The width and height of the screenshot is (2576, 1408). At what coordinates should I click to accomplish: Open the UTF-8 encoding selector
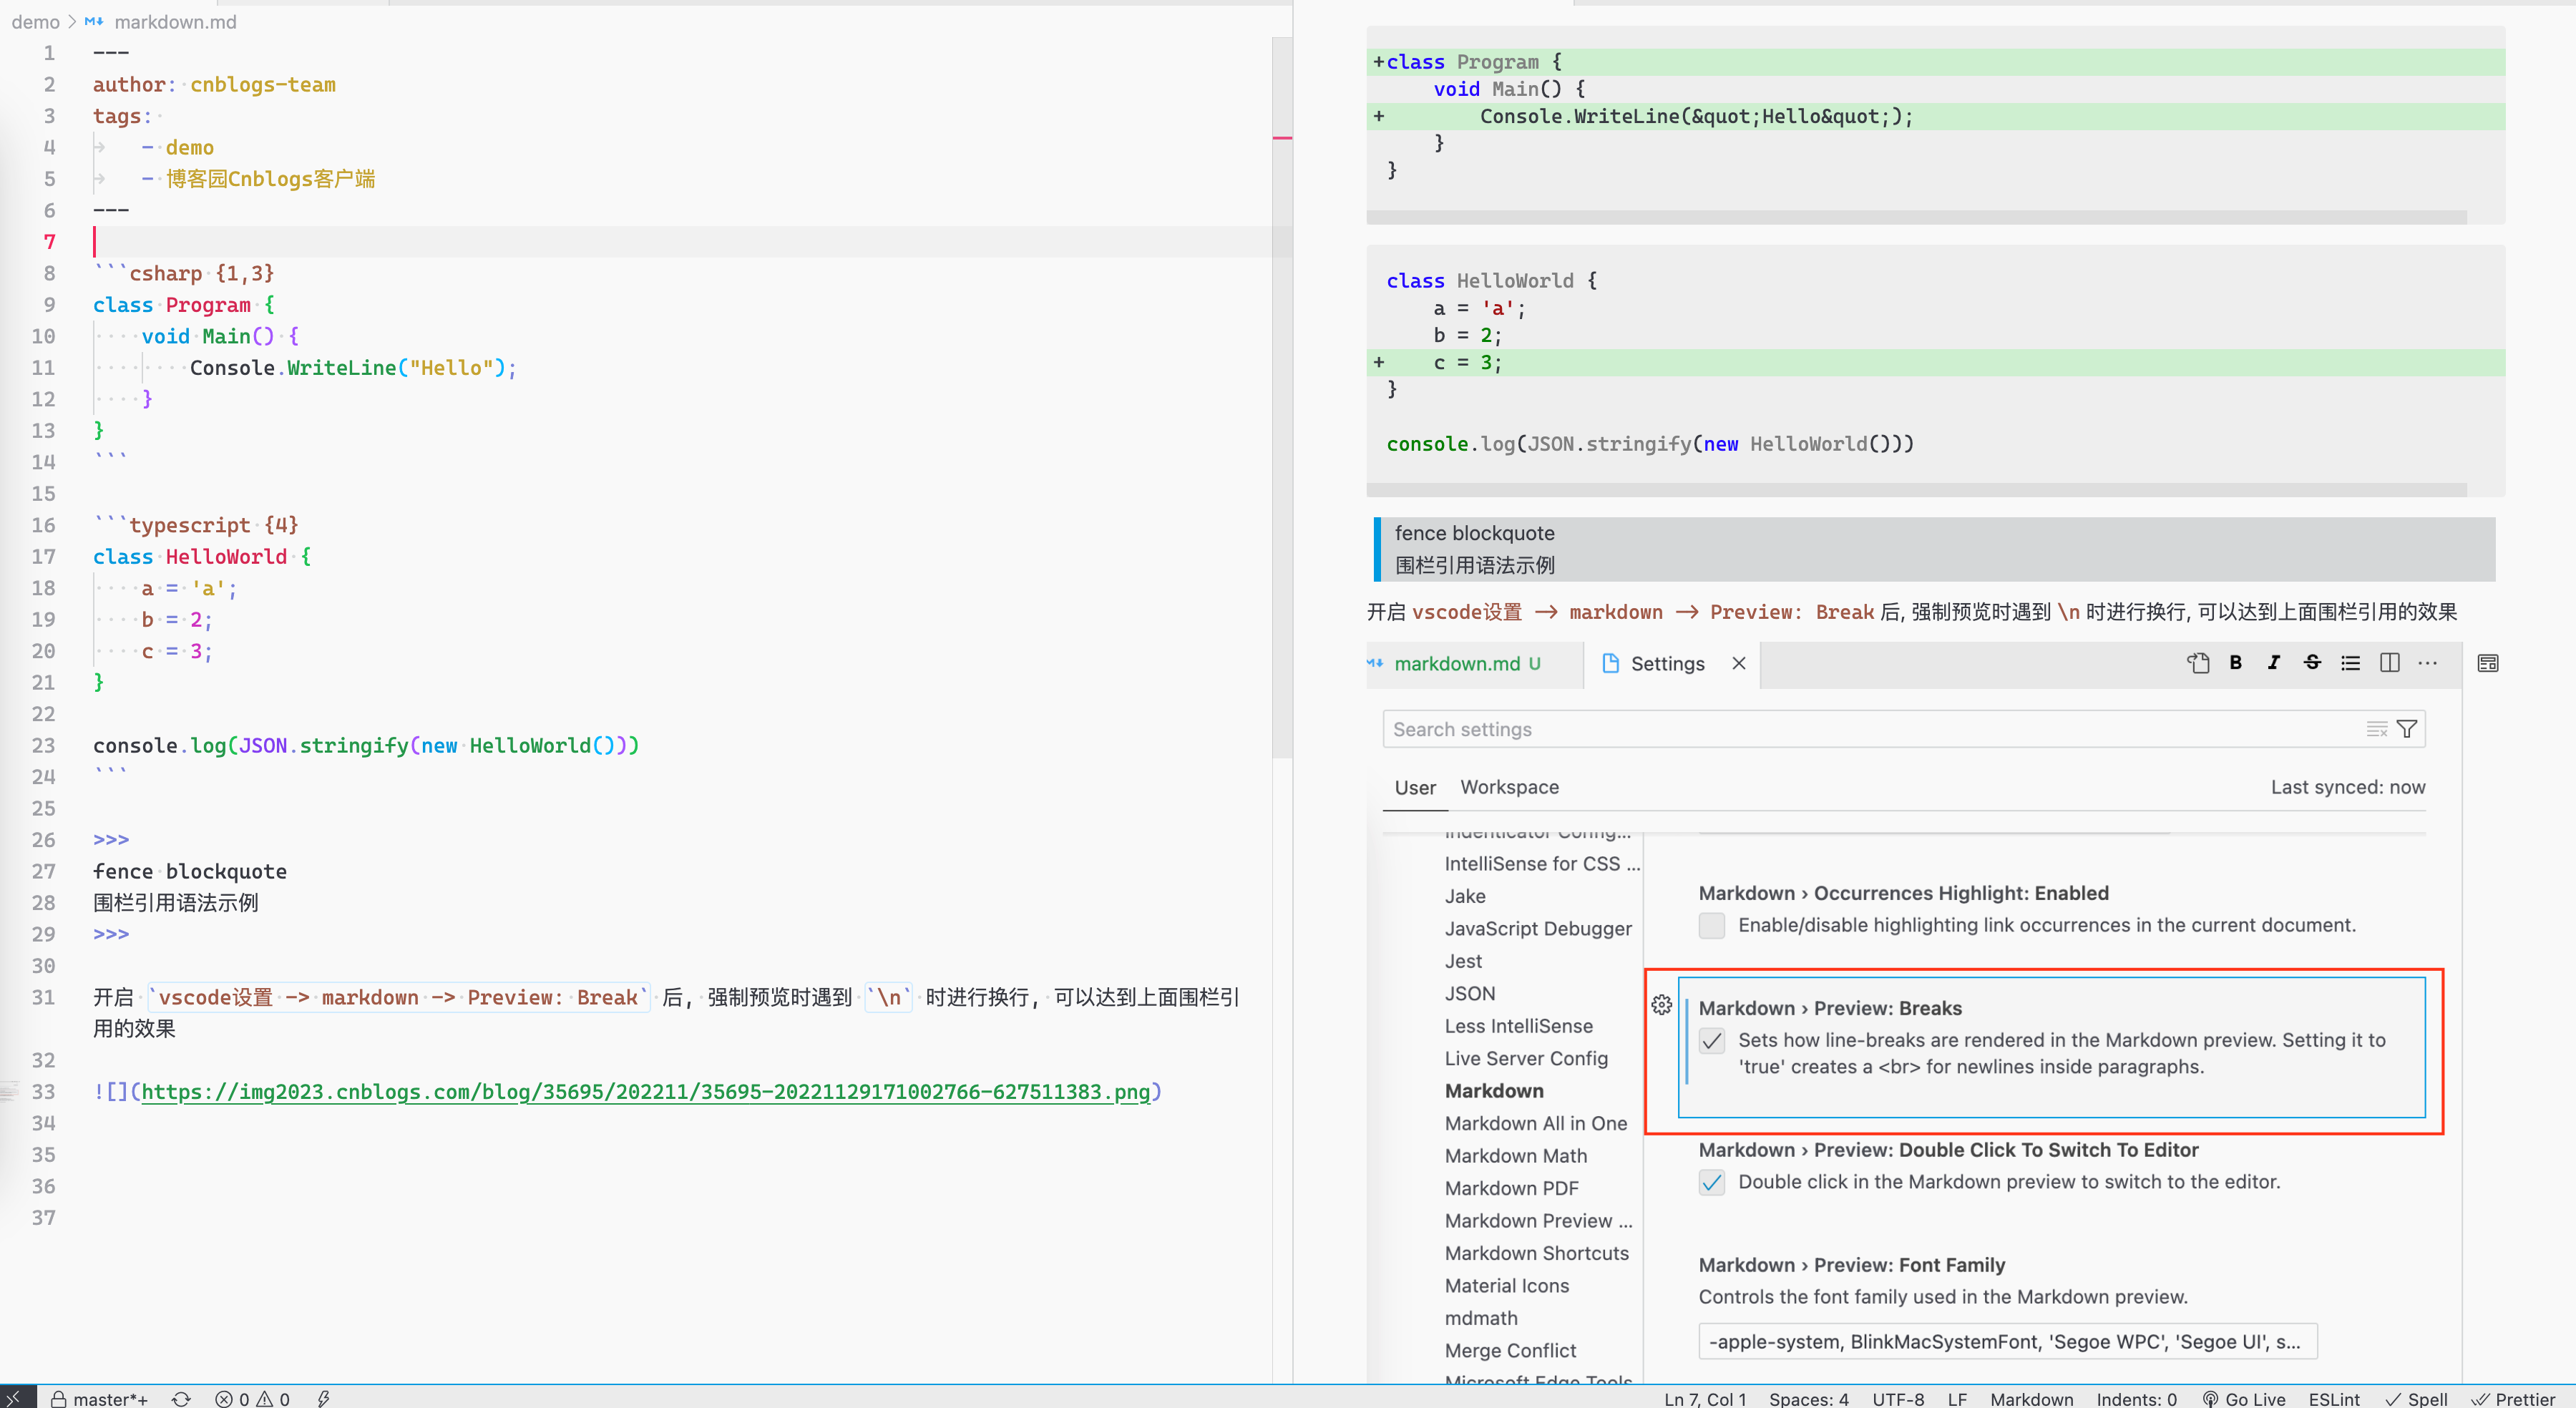1897,1398
